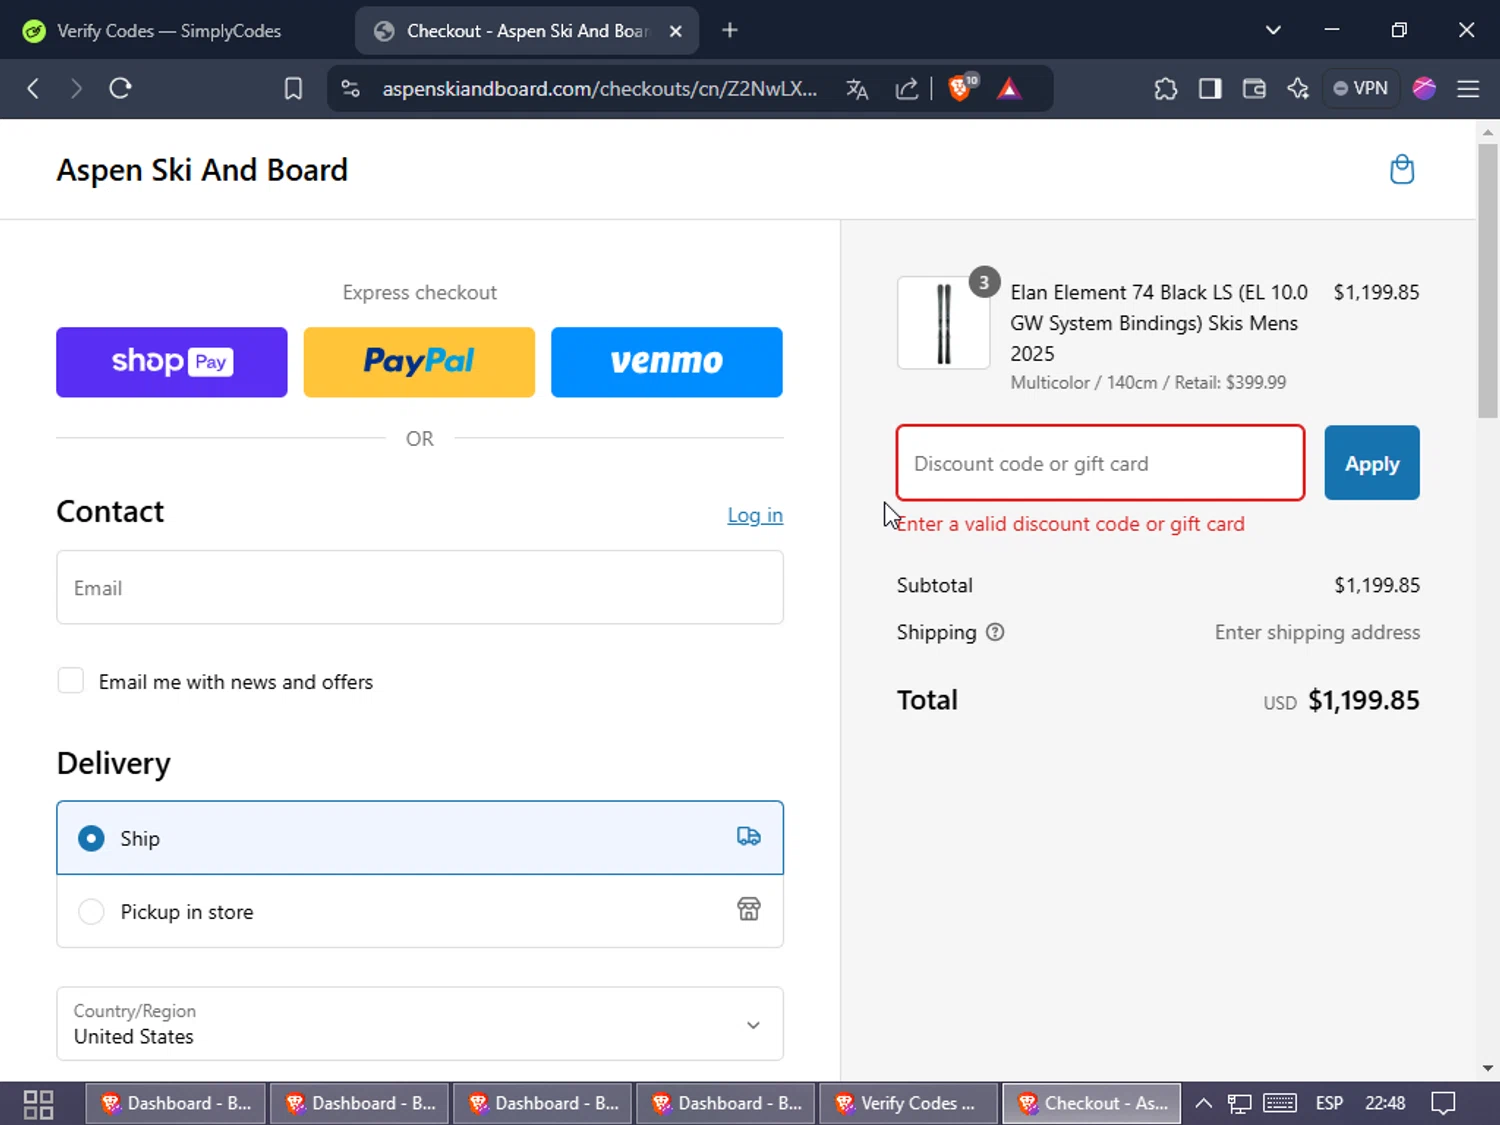Viewport: 1500px width, 1125px height.
Task: Choose Venmo express checkout
Action: point(667,362)
